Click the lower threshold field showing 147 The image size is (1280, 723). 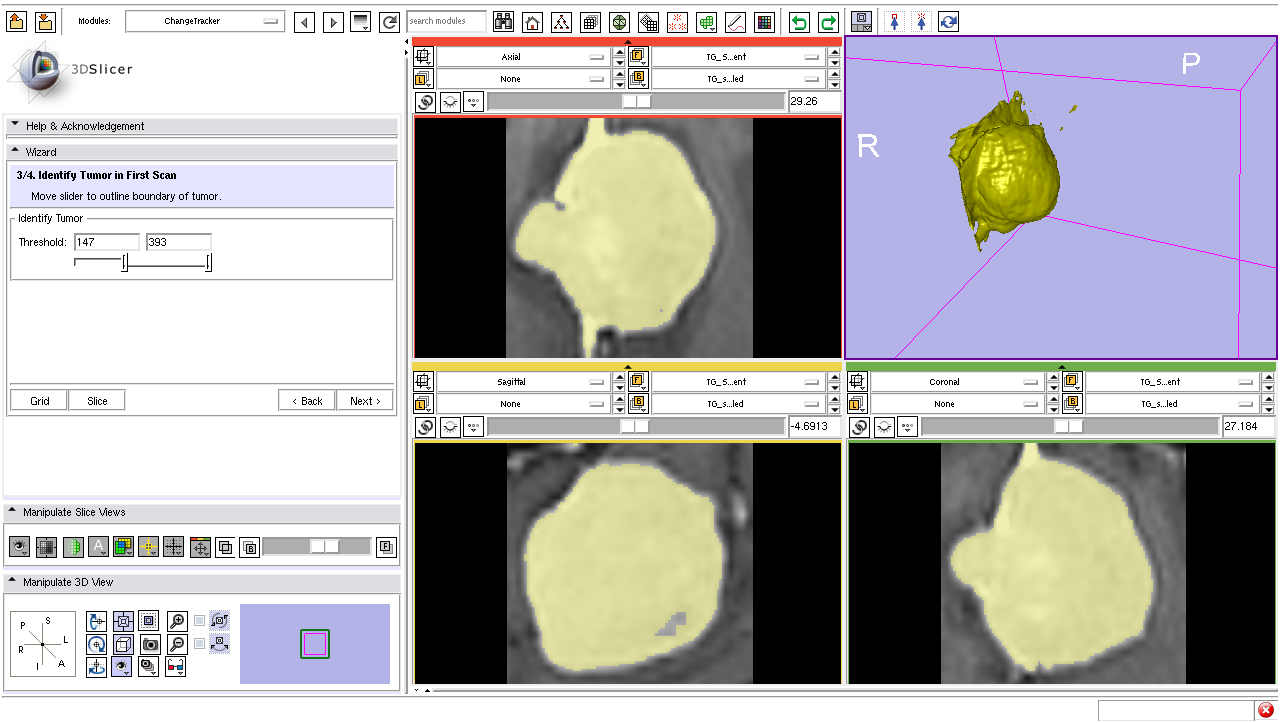click(106, 242)
